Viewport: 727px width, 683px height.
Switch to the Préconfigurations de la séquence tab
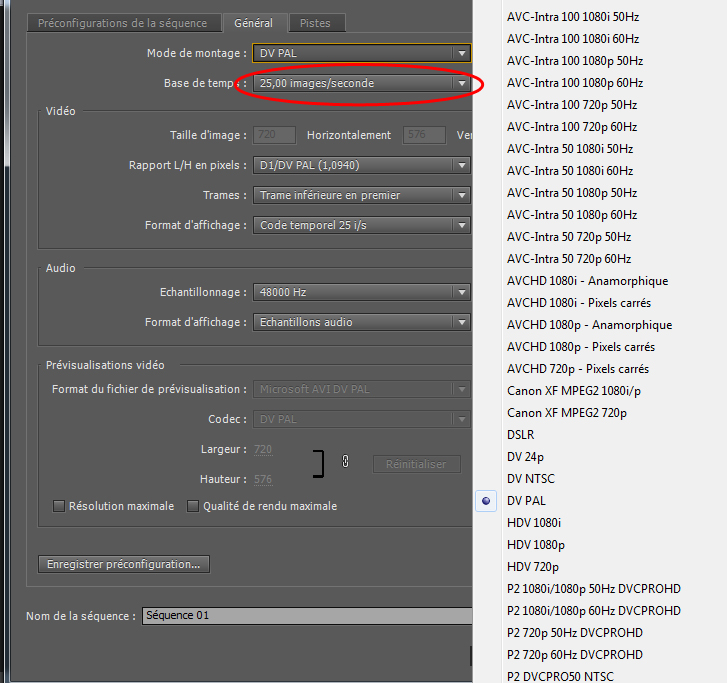point(124,23)
